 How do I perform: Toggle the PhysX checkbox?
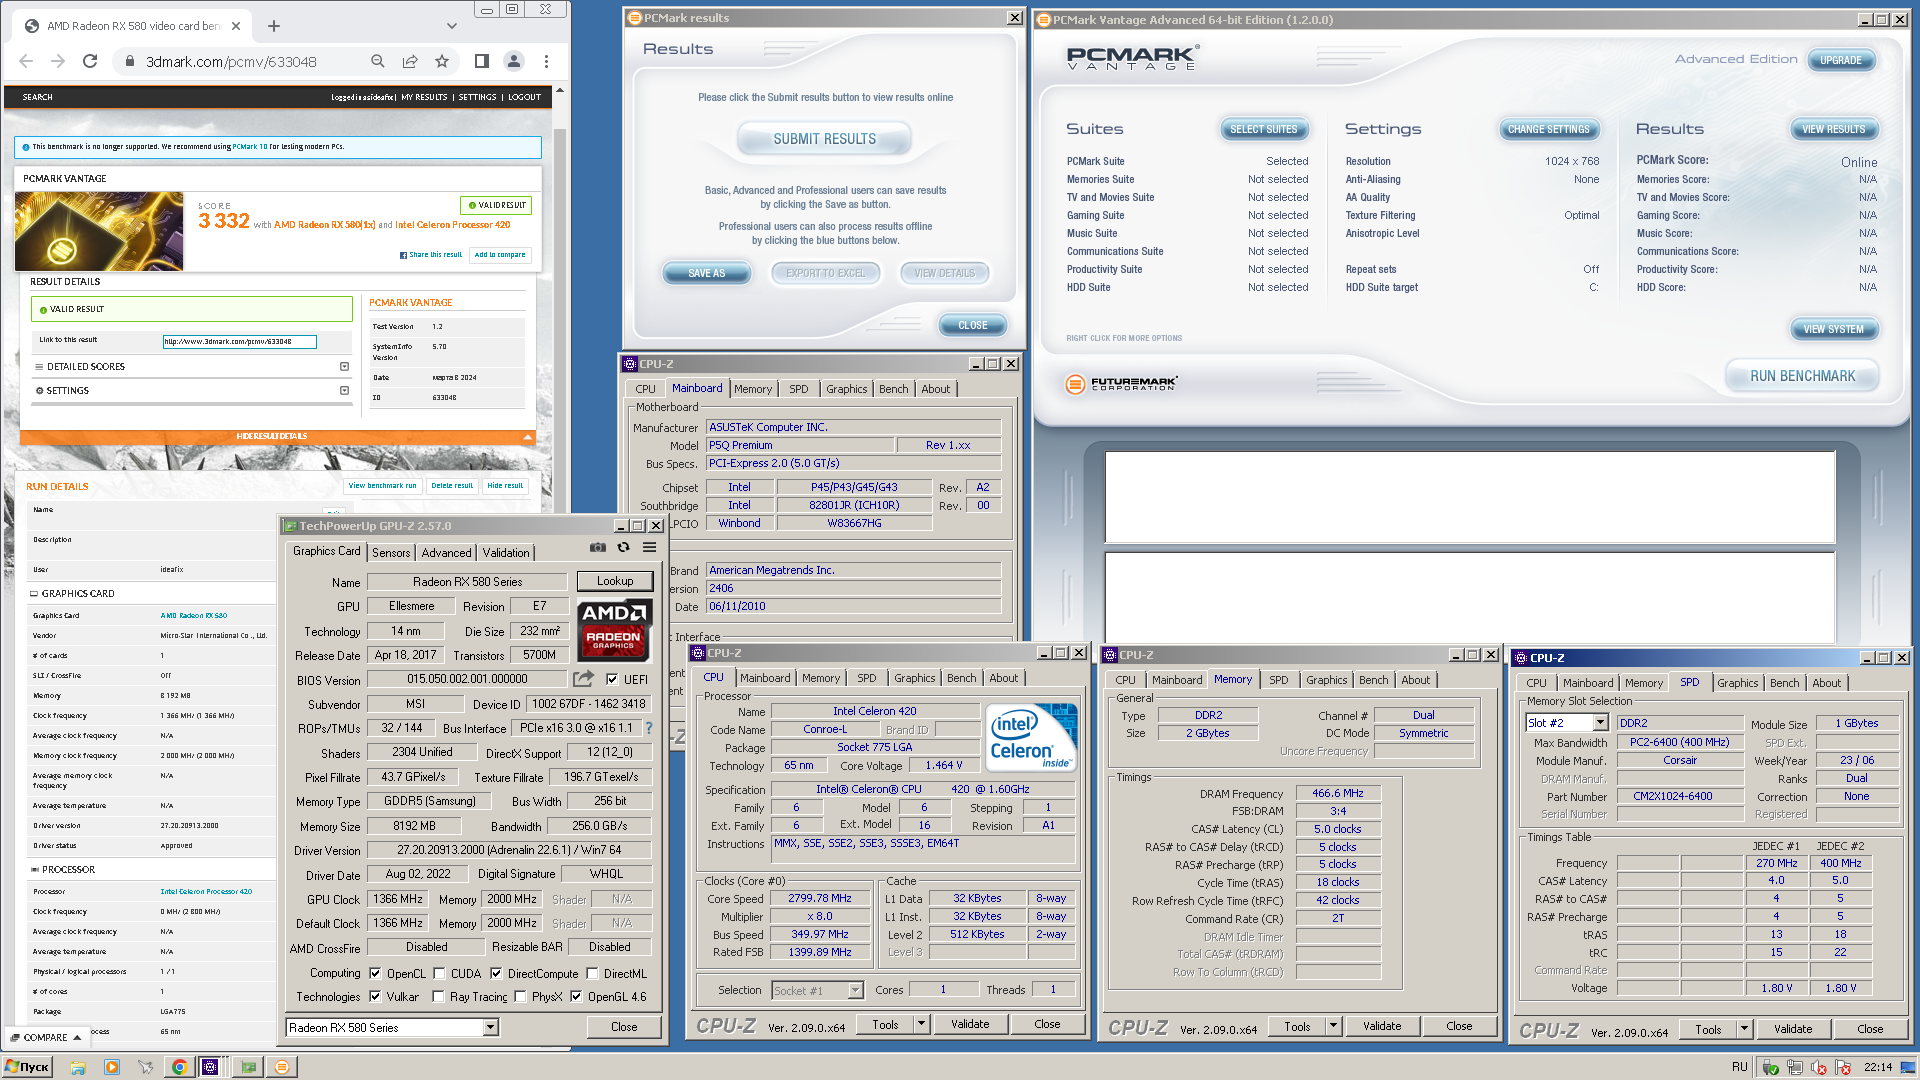520,996
